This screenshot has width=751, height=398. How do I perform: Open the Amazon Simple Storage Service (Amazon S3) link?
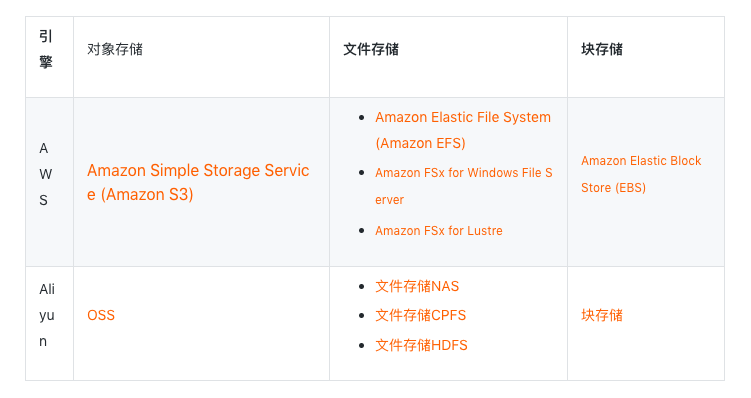pos(198,182)
